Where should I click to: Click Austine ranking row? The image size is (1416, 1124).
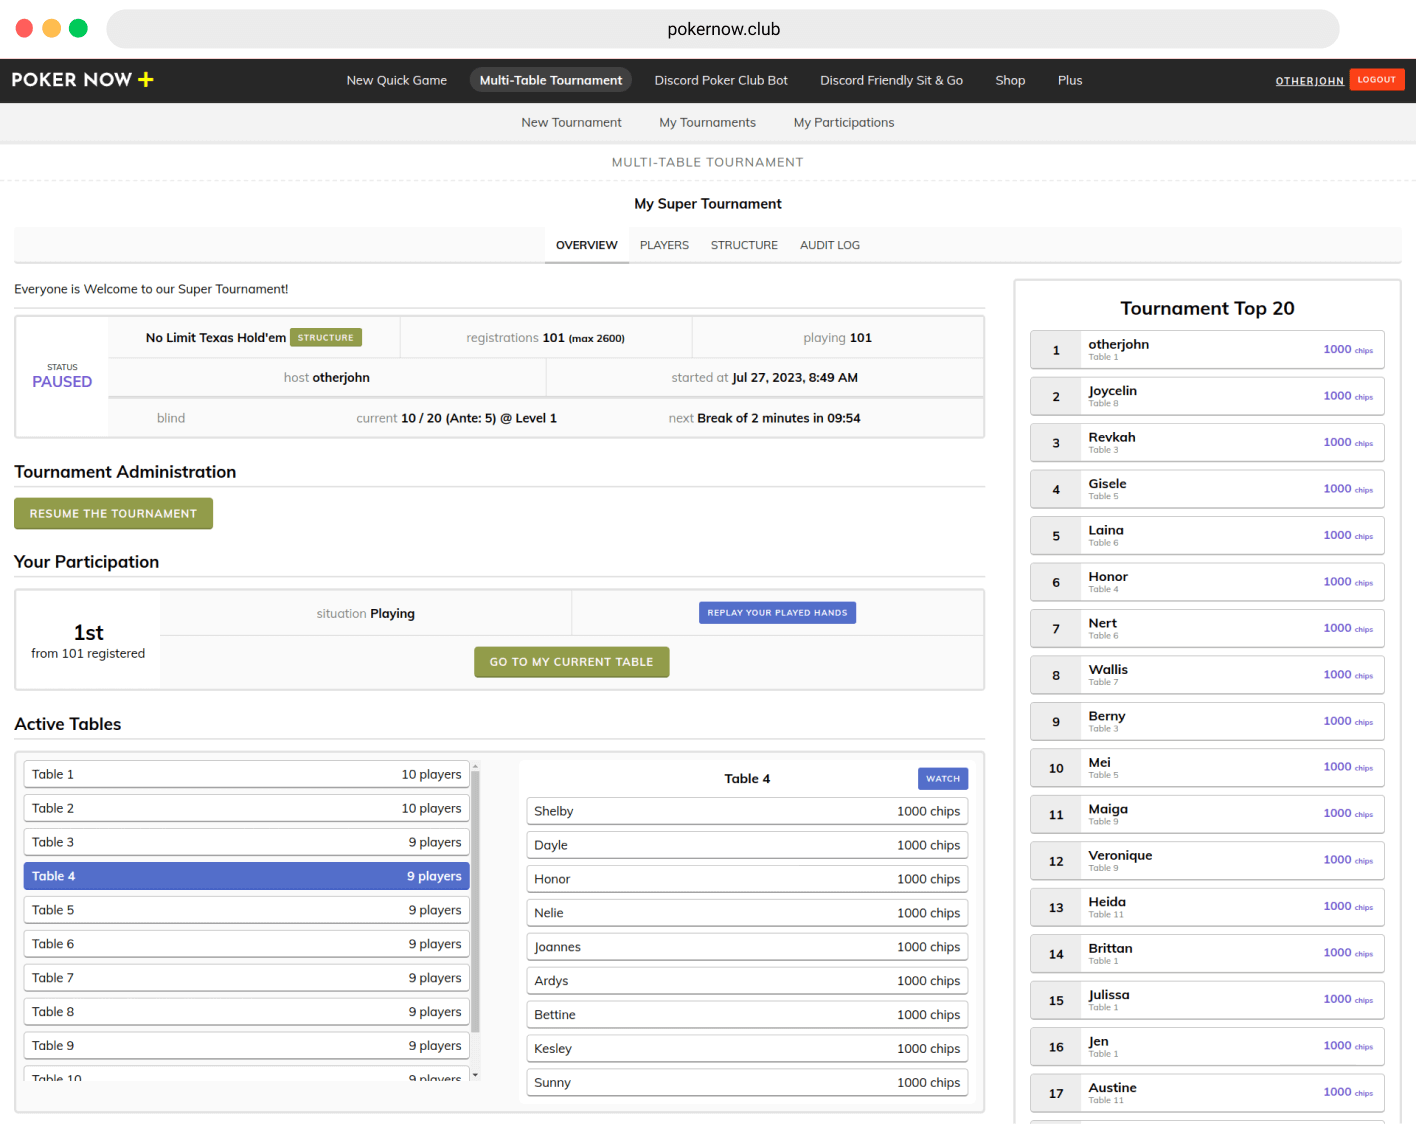pyautogui.click(x=1207, y=1093)
